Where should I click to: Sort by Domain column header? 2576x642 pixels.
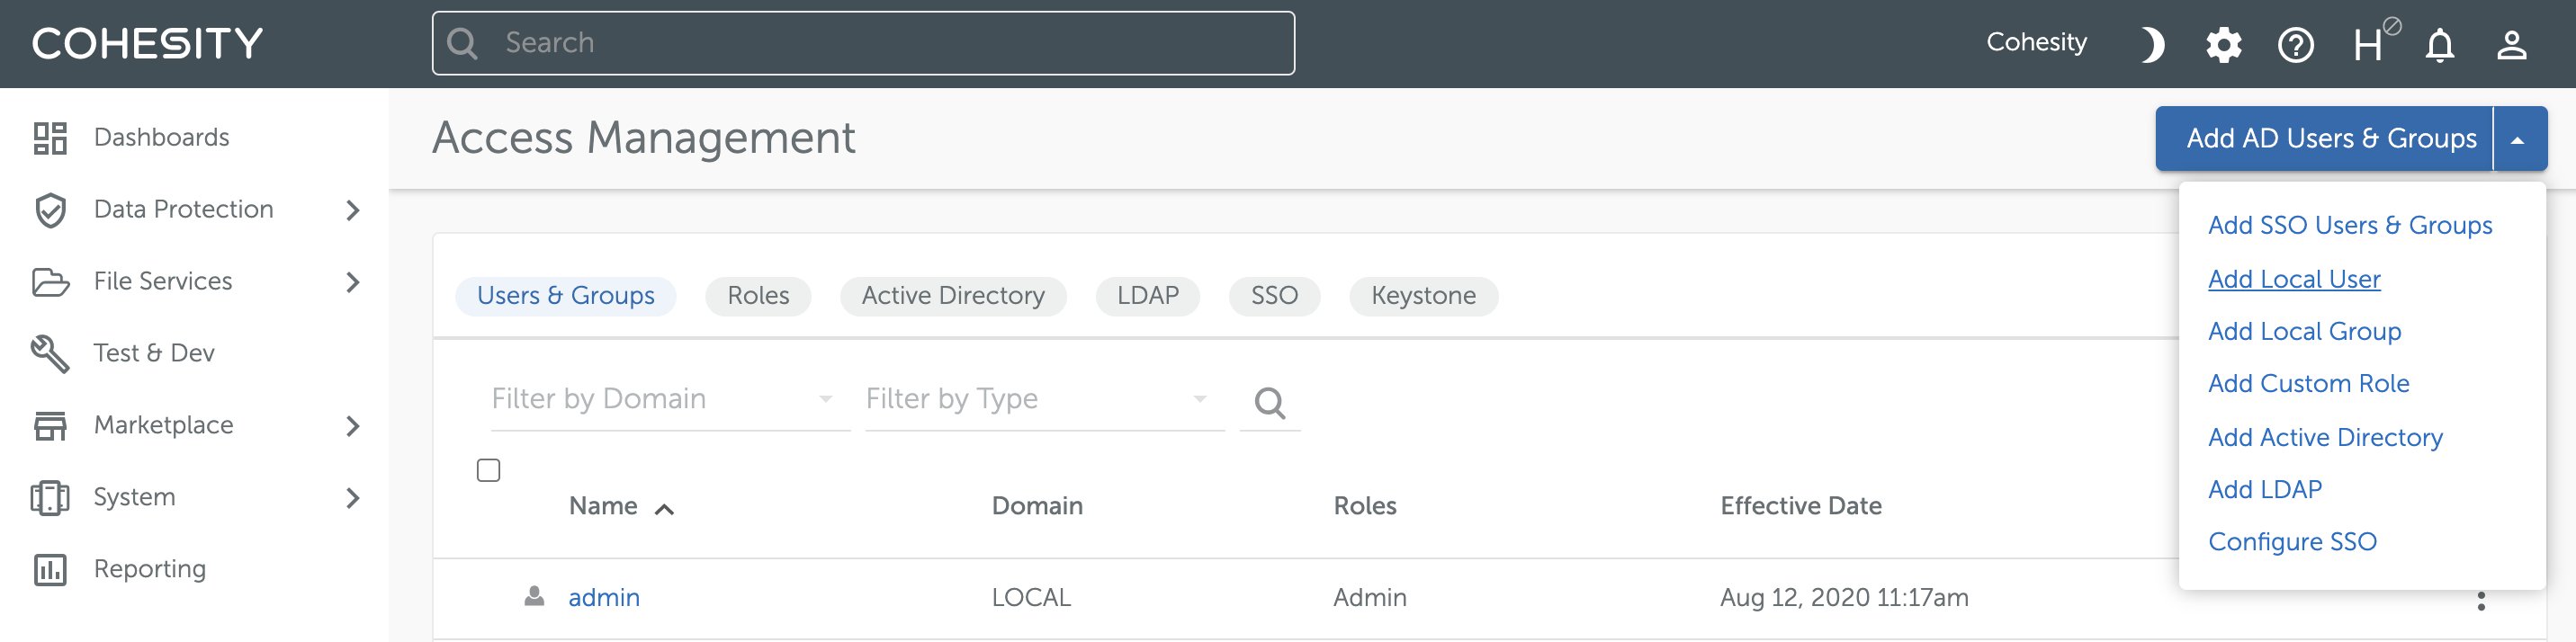(1037, 506)
